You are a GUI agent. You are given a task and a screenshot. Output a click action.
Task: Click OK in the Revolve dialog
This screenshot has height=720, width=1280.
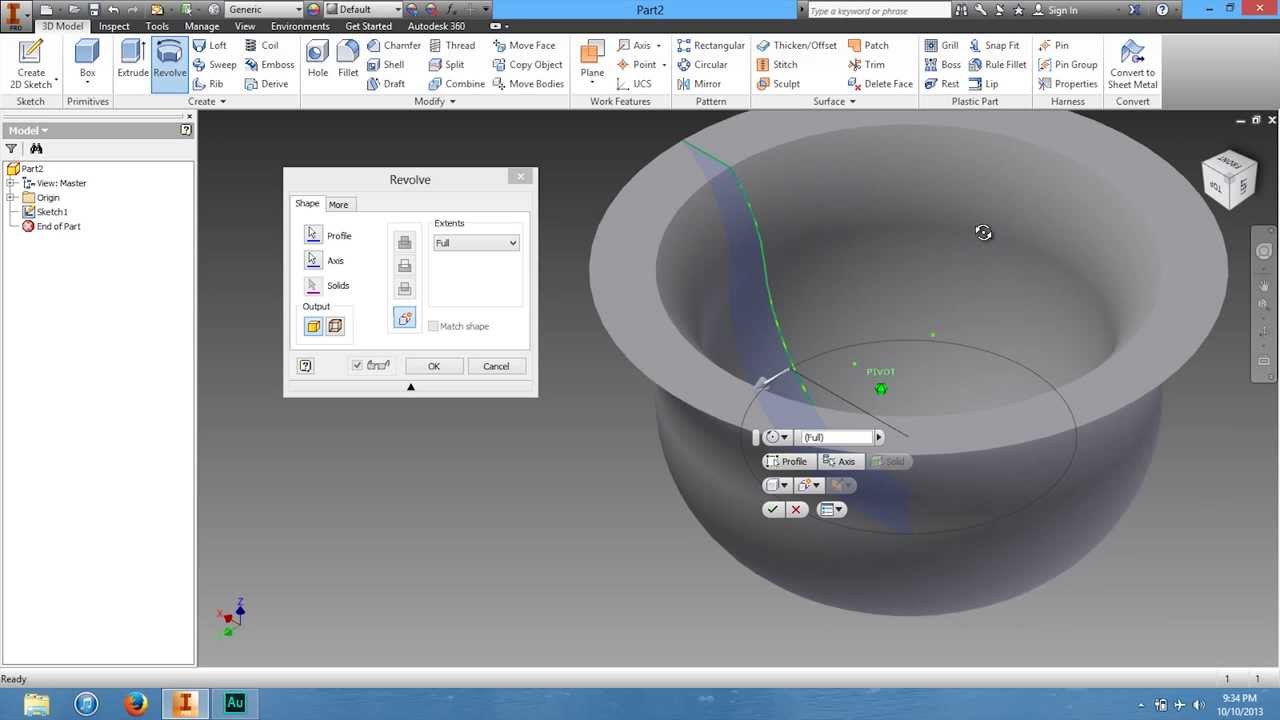click(434, 366)
